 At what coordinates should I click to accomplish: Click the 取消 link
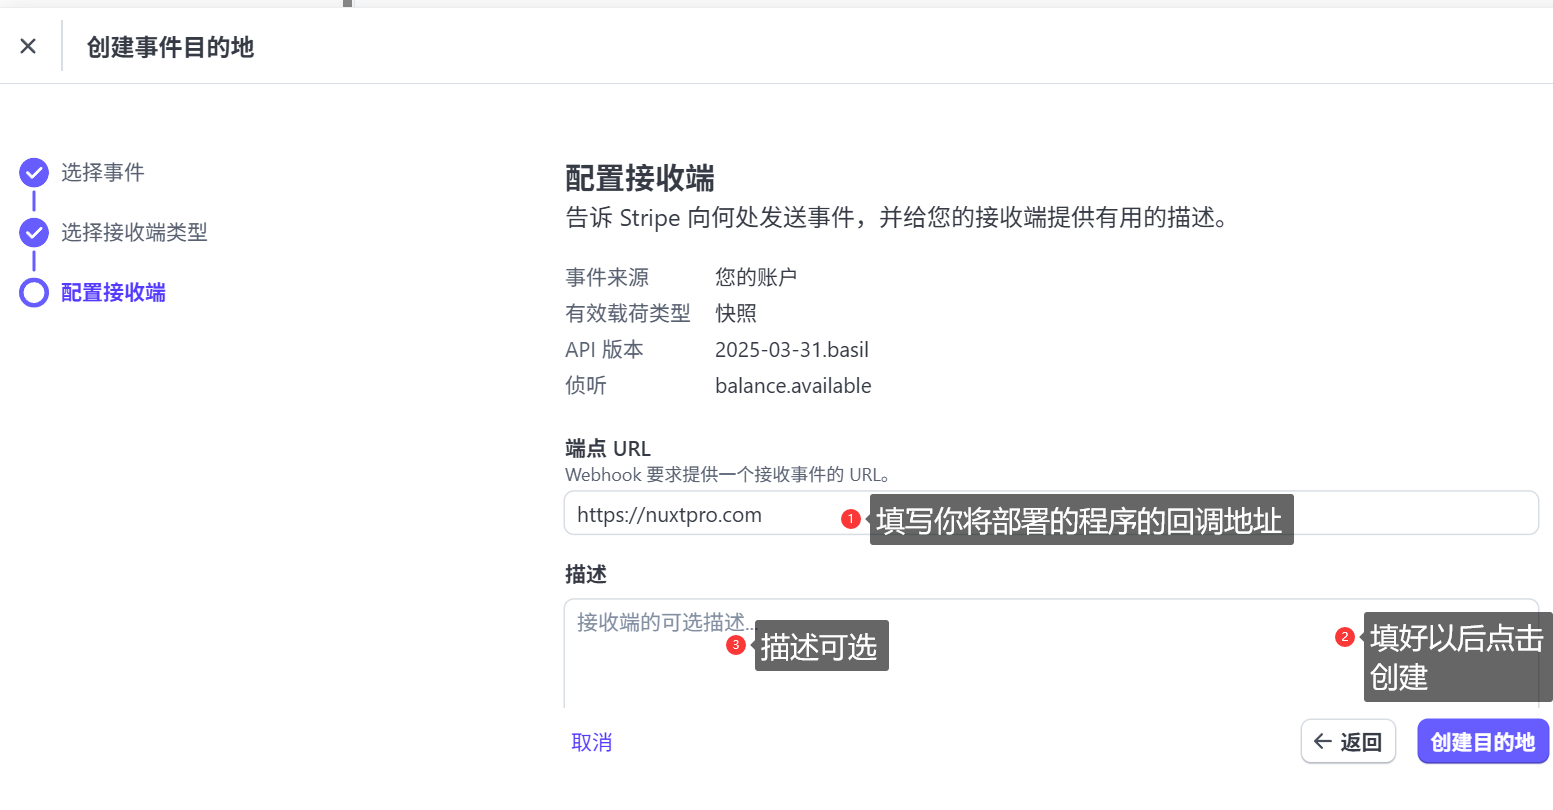591,742
